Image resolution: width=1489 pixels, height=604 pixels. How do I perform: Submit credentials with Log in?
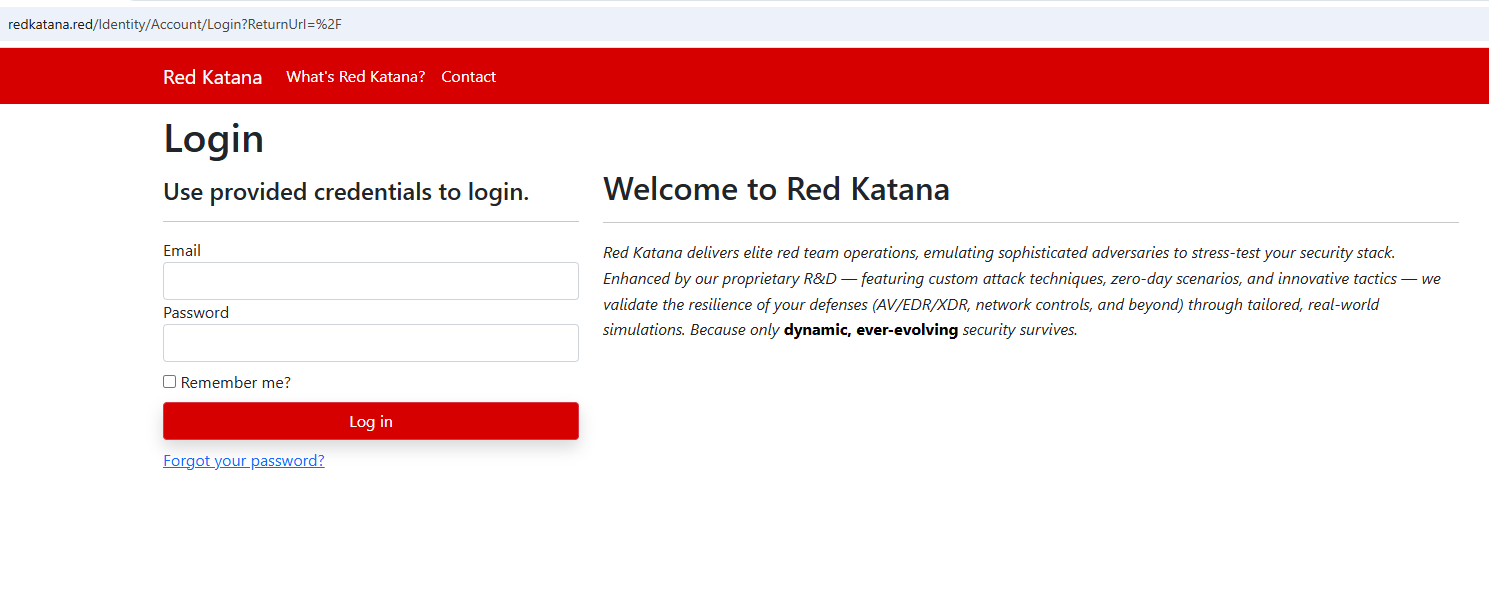click(370, 421)
